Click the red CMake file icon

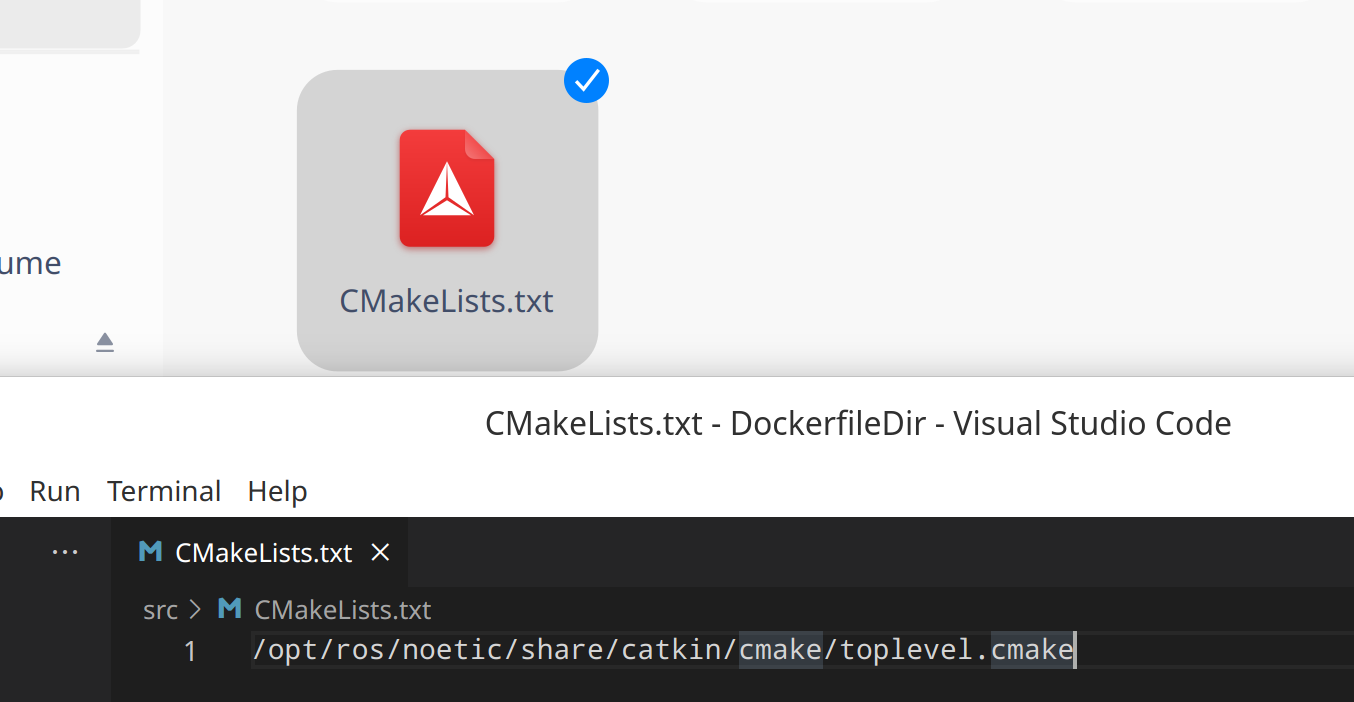(447, 188)
